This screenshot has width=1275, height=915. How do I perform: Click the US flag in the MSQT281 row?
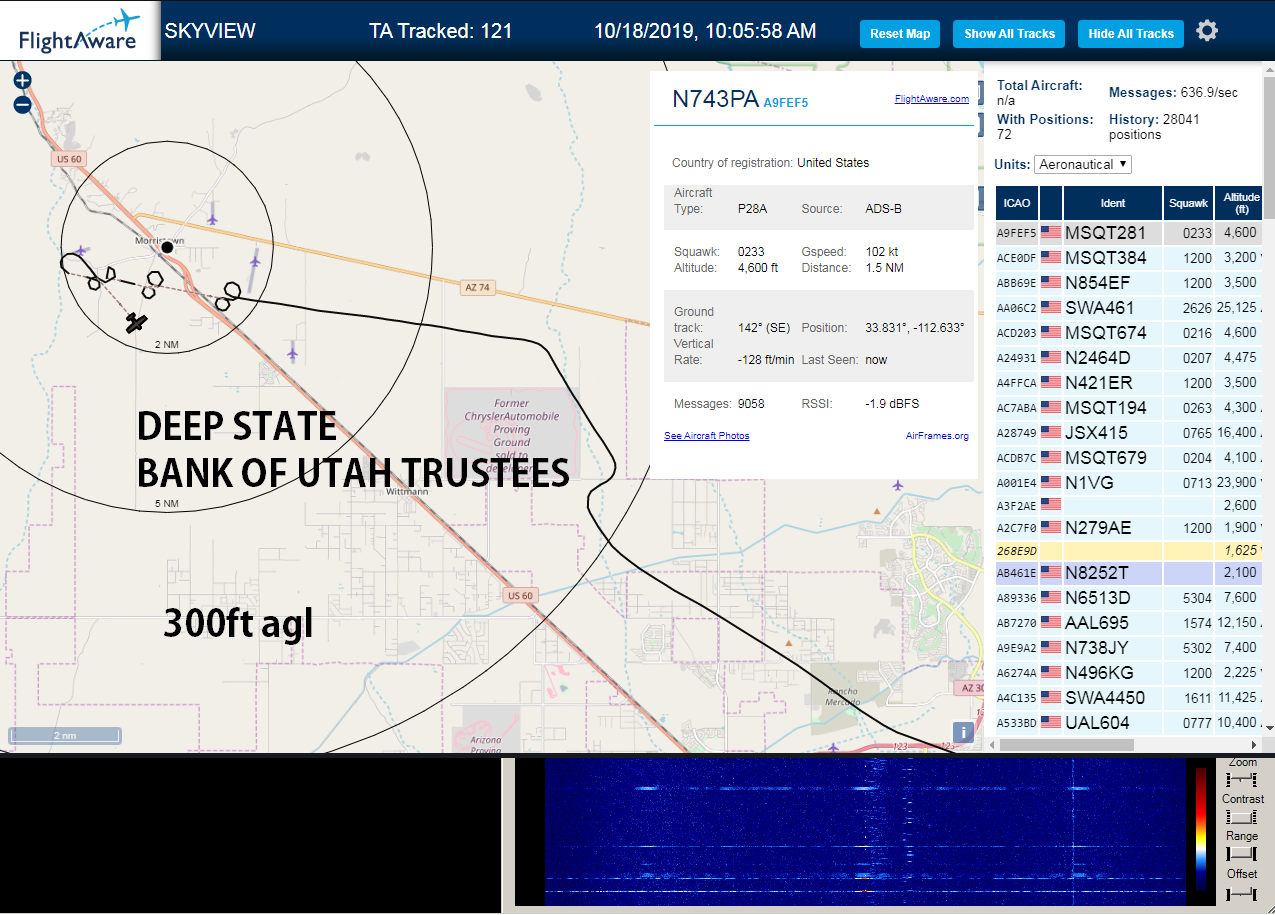[1050, 232]
